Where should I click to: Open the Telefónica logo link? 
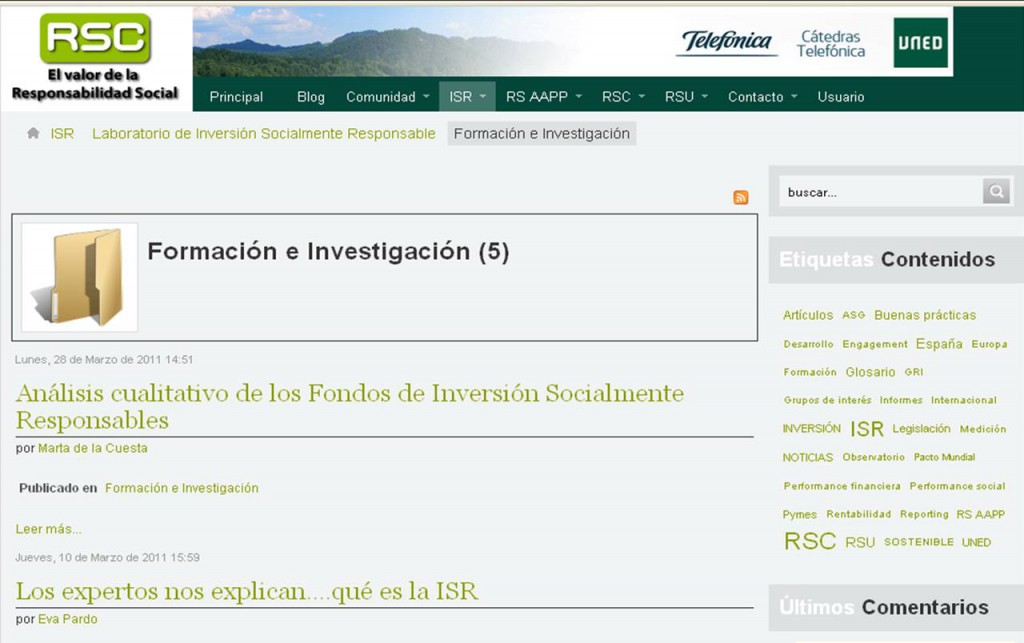727,42
